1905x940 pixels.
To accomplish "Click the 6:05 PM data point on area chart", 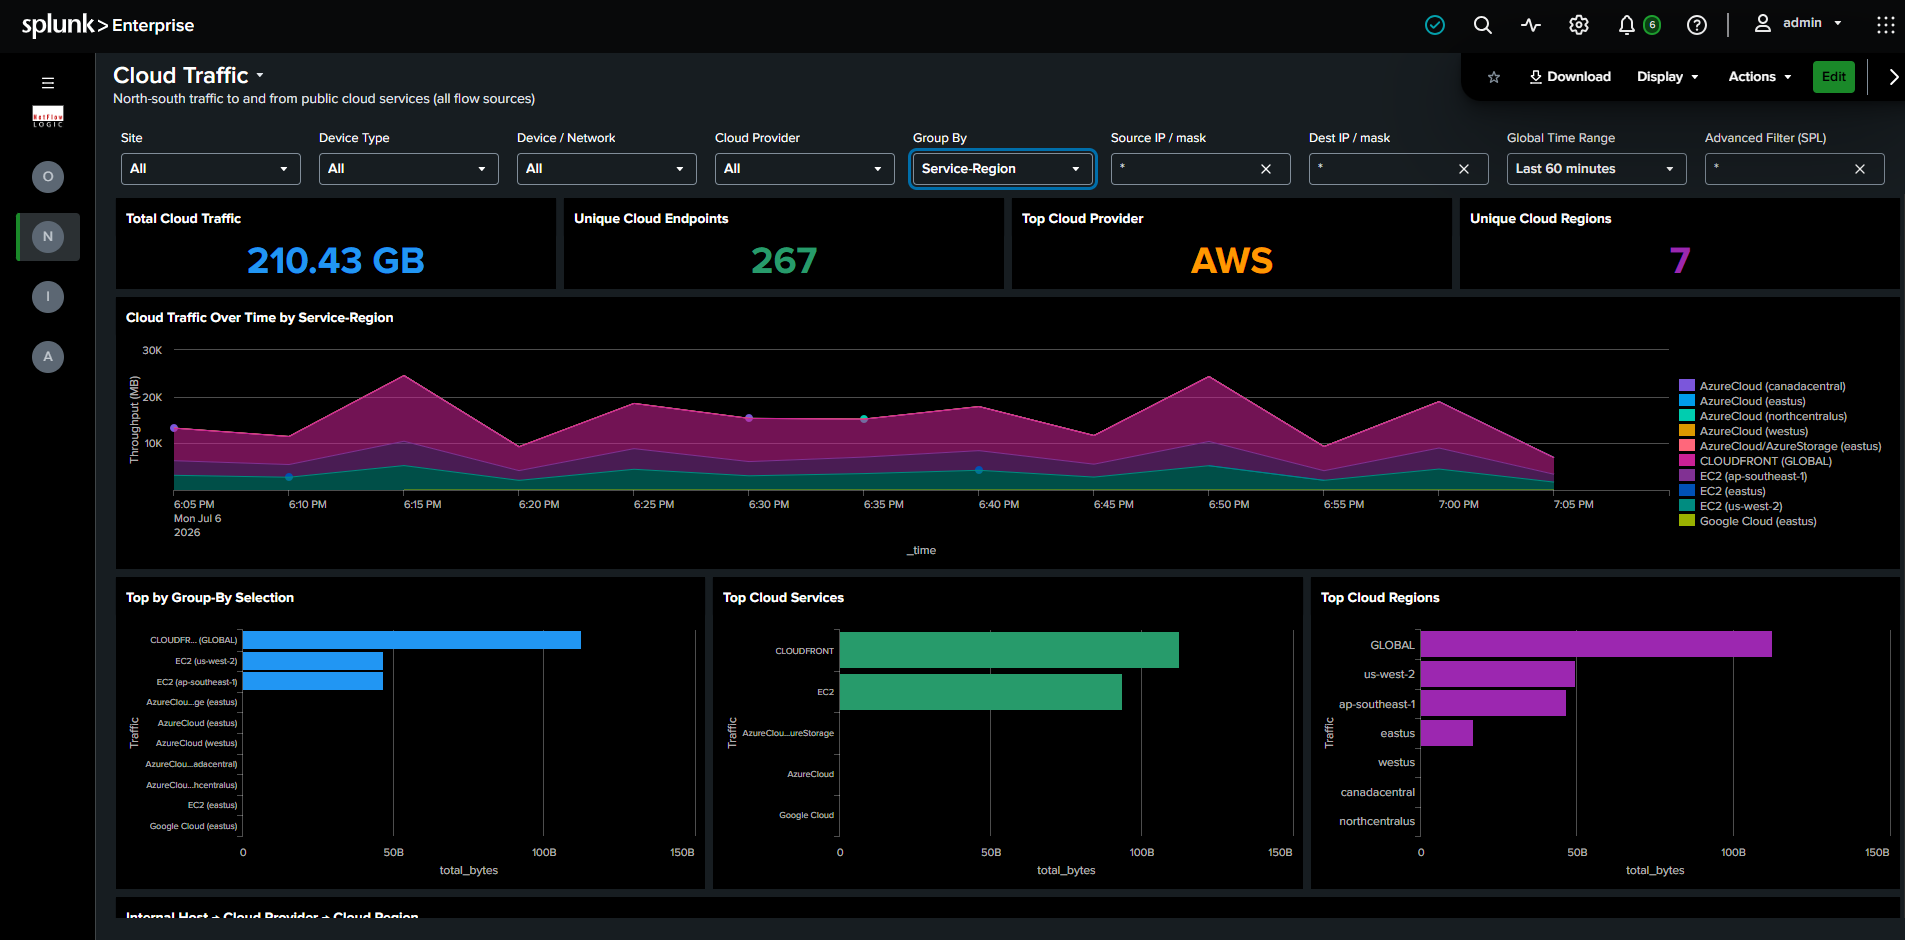I will coord(174,428).
